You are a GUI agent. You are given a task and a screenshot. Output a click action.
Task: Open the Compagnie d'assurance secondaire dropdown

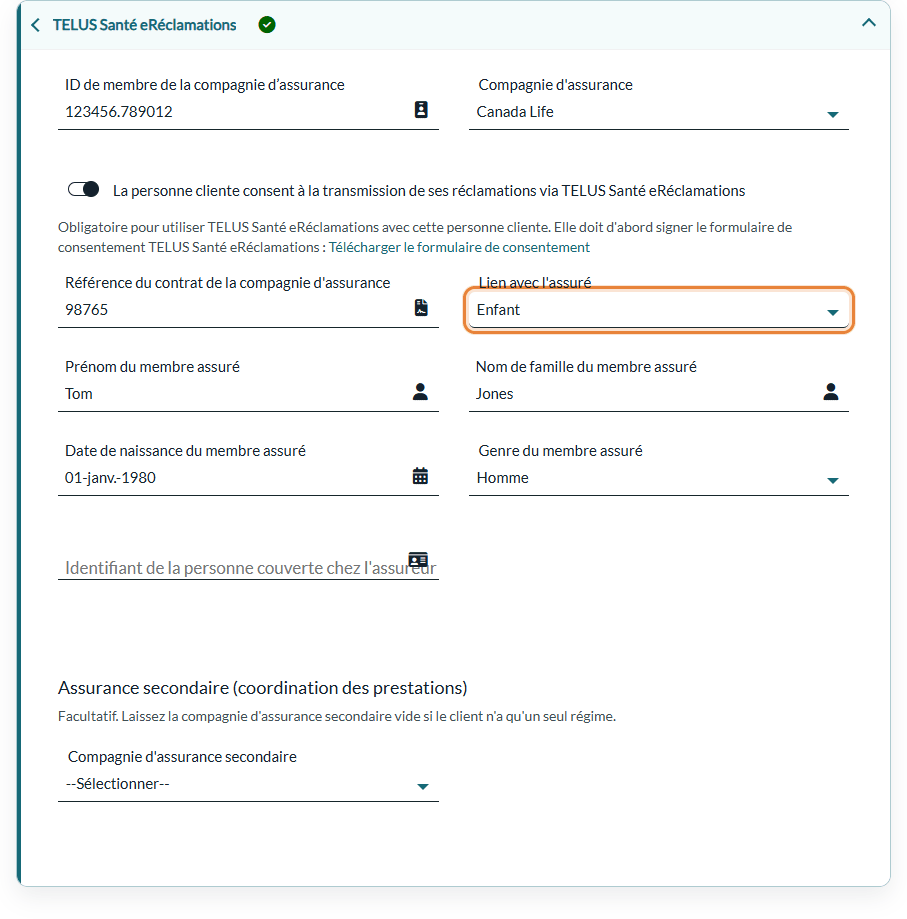(248, 784)
